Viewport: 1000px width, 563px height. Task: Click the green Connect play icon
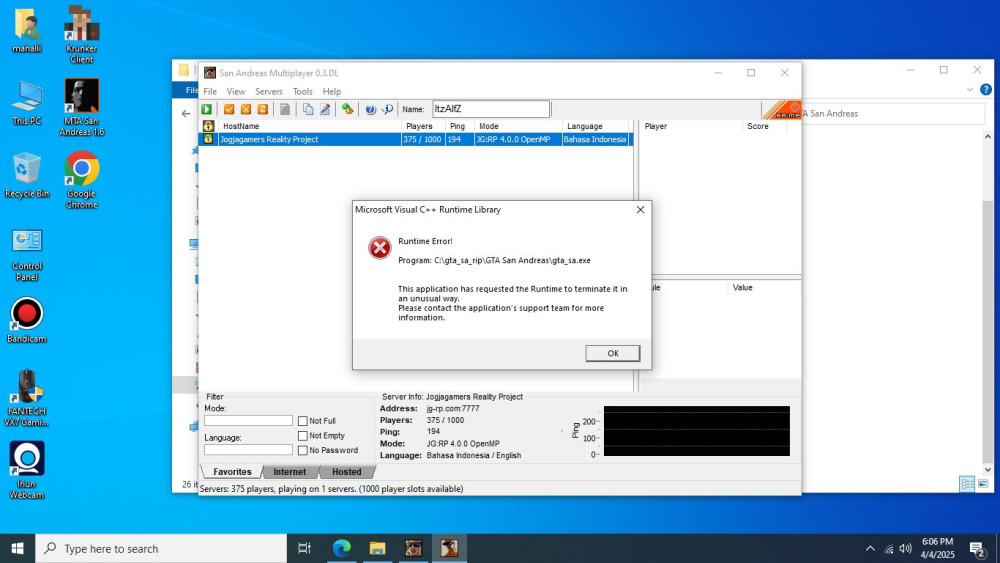point(207,109)
